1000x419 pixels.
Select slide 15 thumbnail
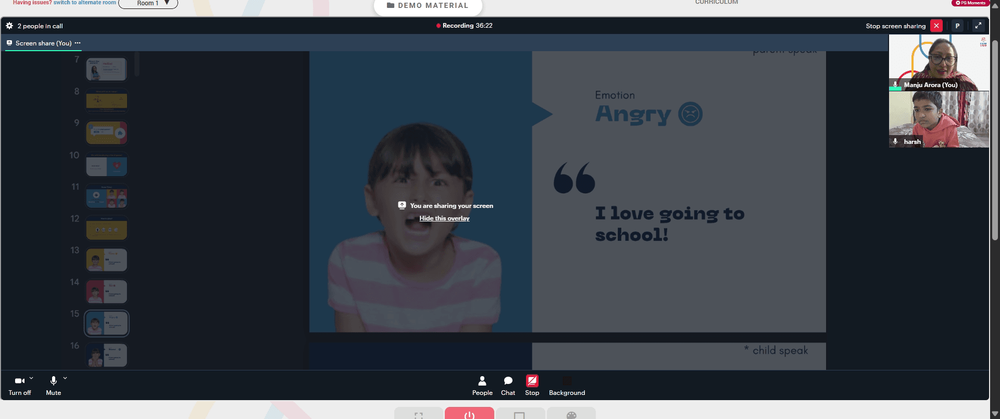[x=107, y=323]
